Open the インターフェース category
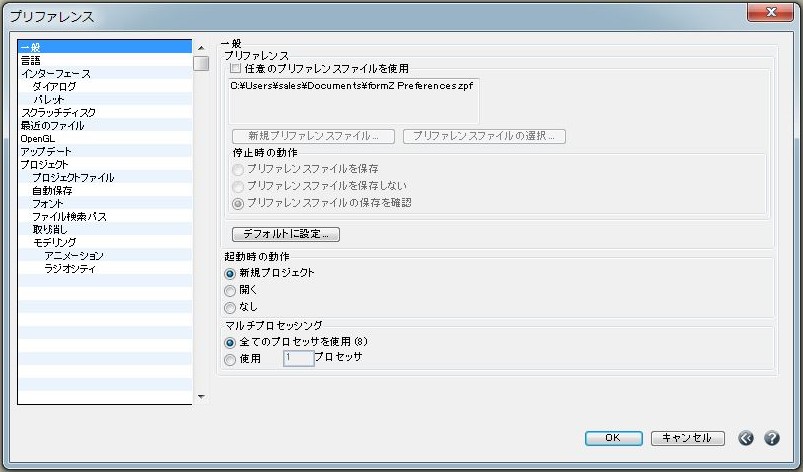Viewport: 803px width, 472px height. click(x=105, y=73)
